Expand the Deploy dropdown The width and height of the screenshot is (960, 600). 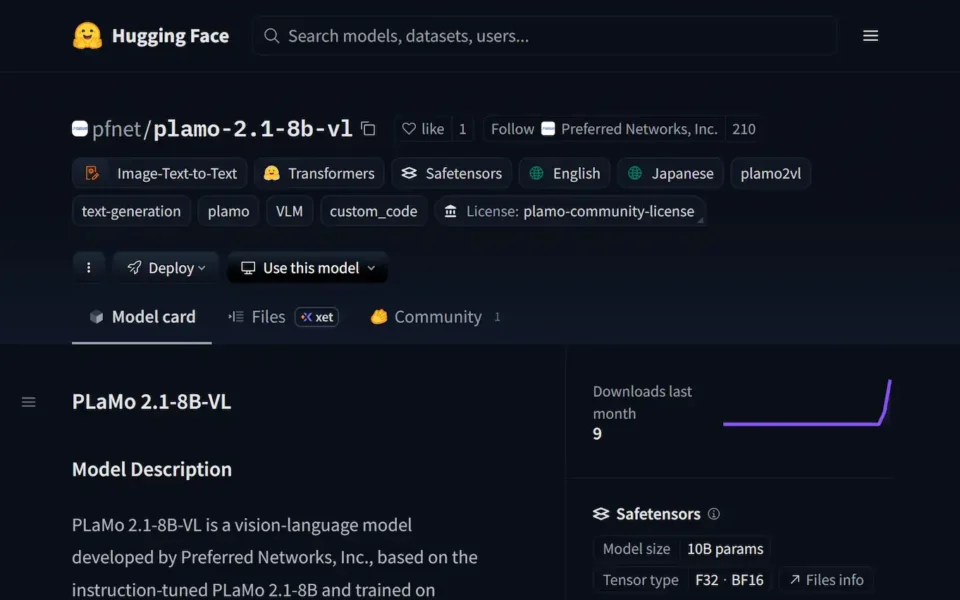(x=166, y=268)
